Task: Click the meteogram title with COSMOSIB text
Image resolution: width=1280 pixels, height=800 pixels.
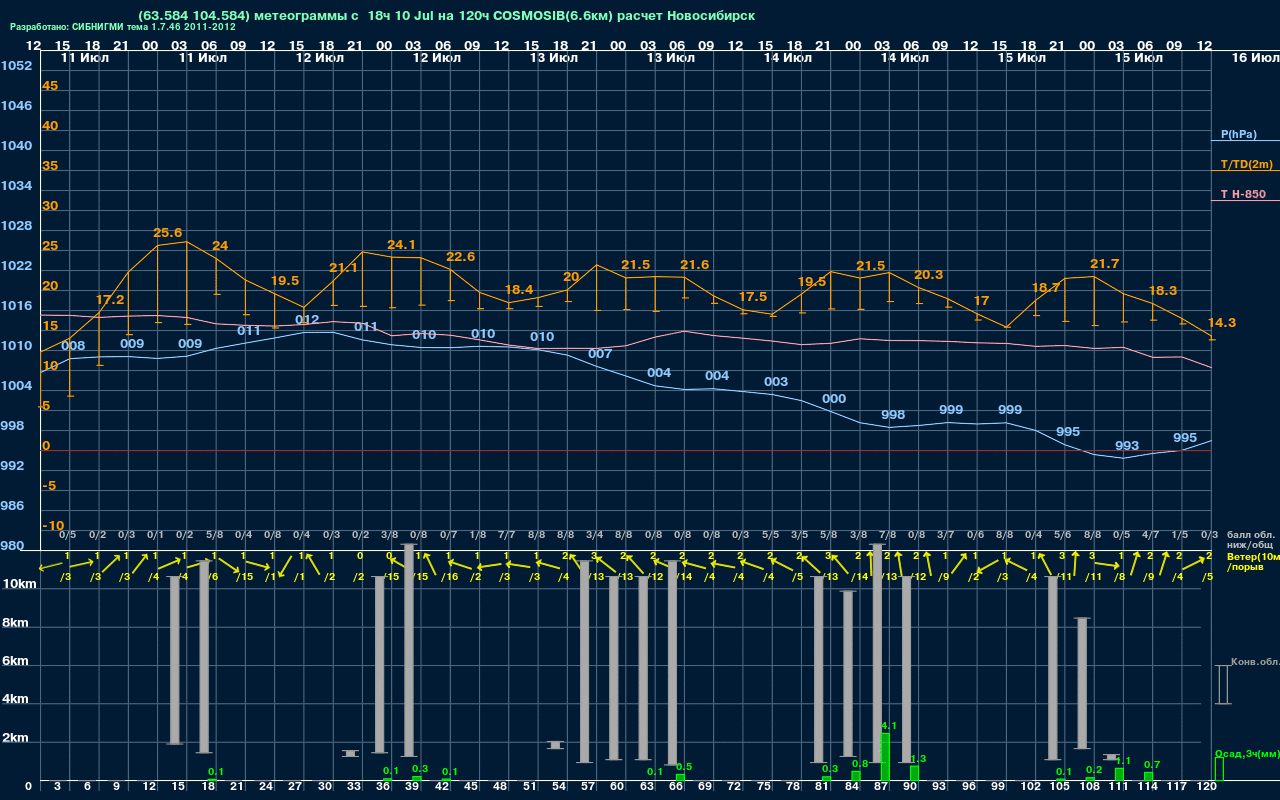Action: 447,15
